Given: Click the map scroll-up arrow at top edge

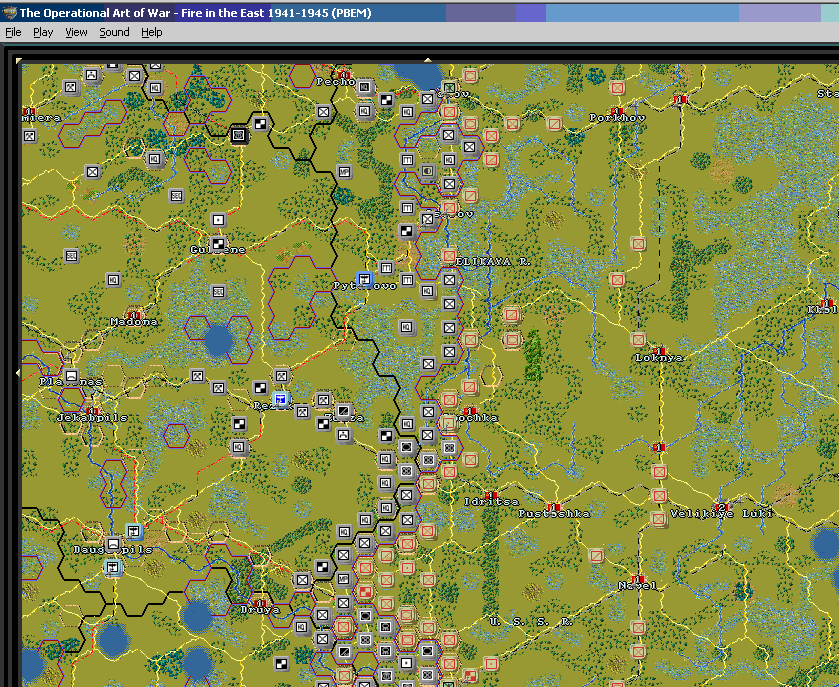Looking at the screenshot, I should point(428,60).
